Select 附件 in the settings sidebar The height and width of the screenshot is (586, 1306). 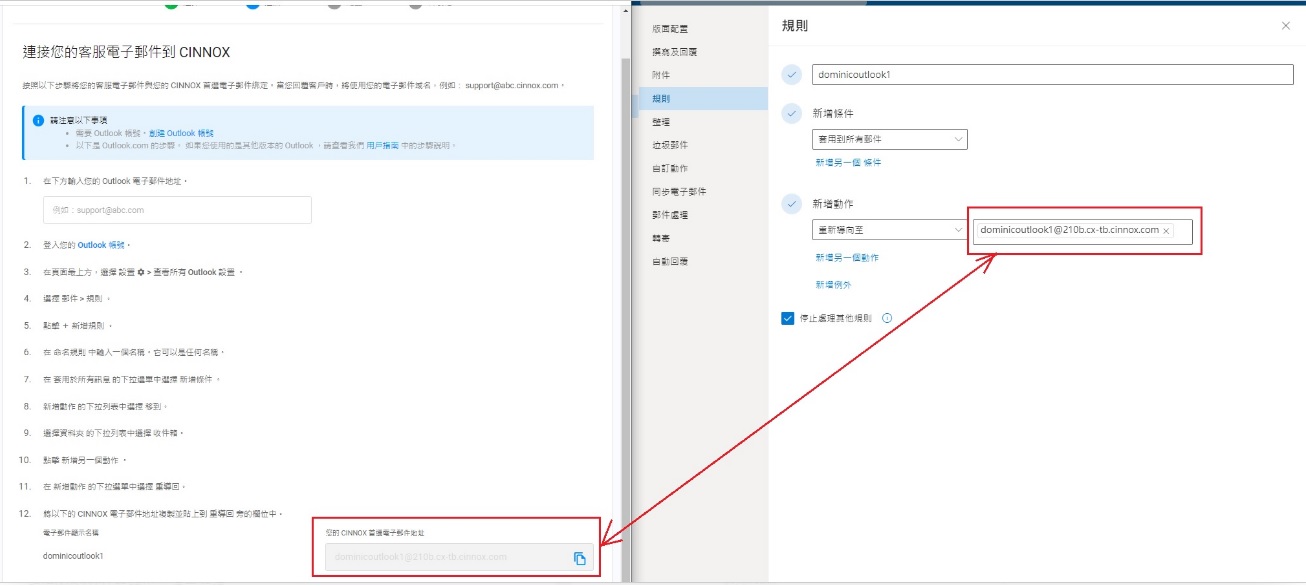[661, 75]
